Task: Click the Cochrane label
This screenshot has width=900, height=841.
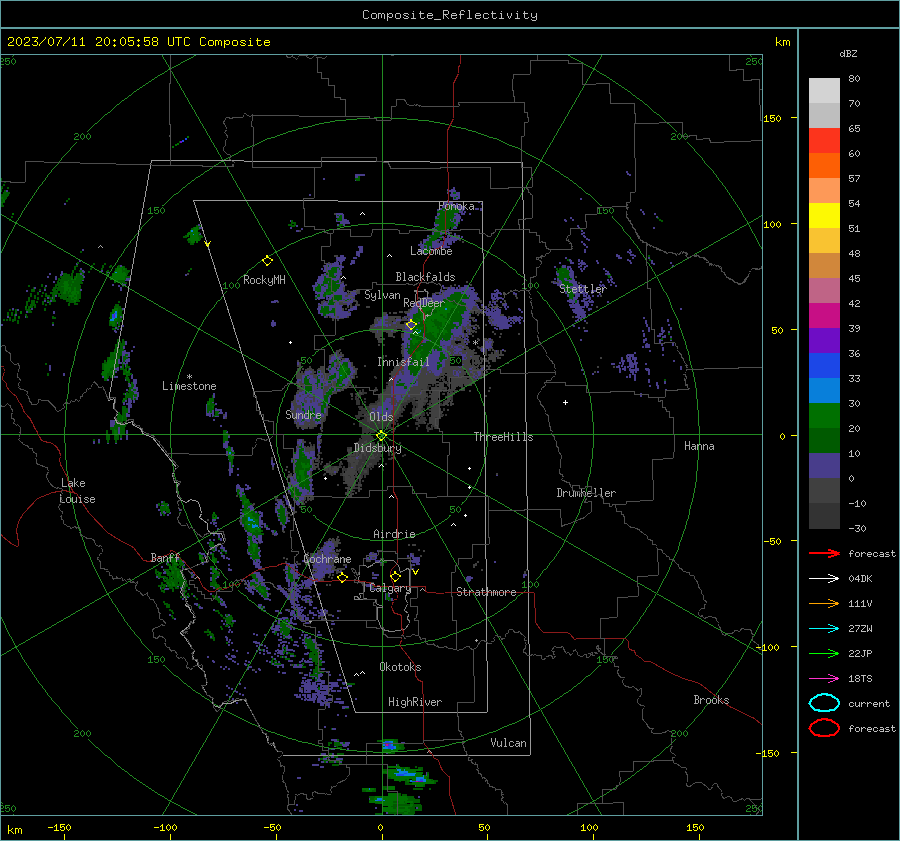Action: point(327,559)
